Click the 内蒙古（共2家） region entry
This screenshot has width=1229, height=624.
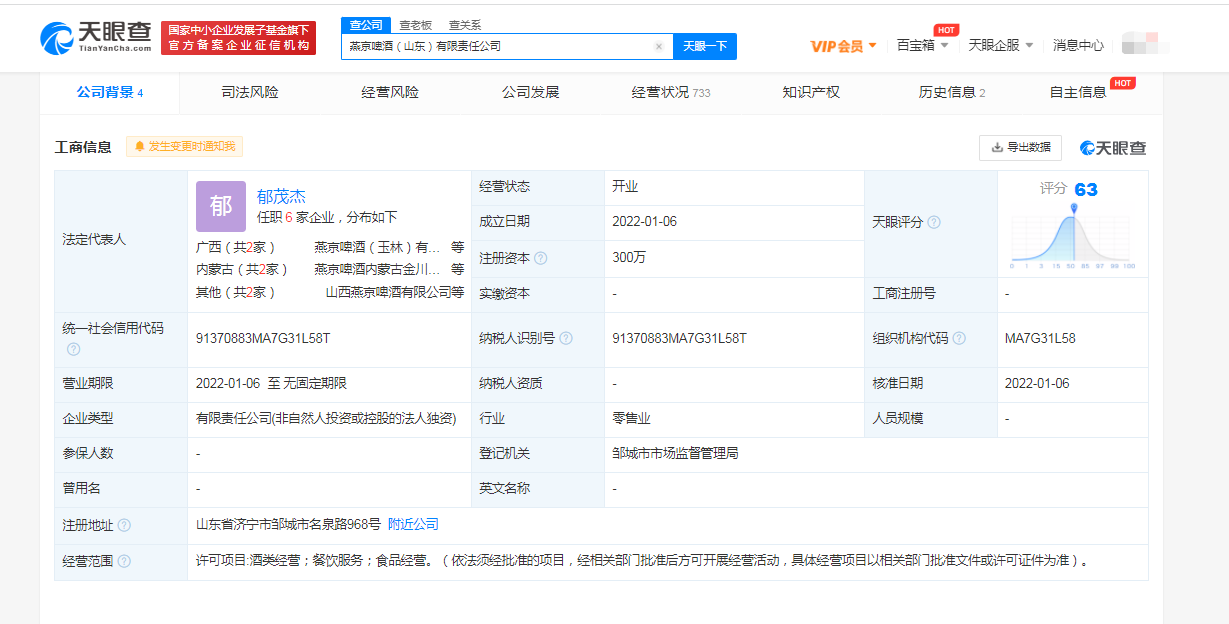242,269
